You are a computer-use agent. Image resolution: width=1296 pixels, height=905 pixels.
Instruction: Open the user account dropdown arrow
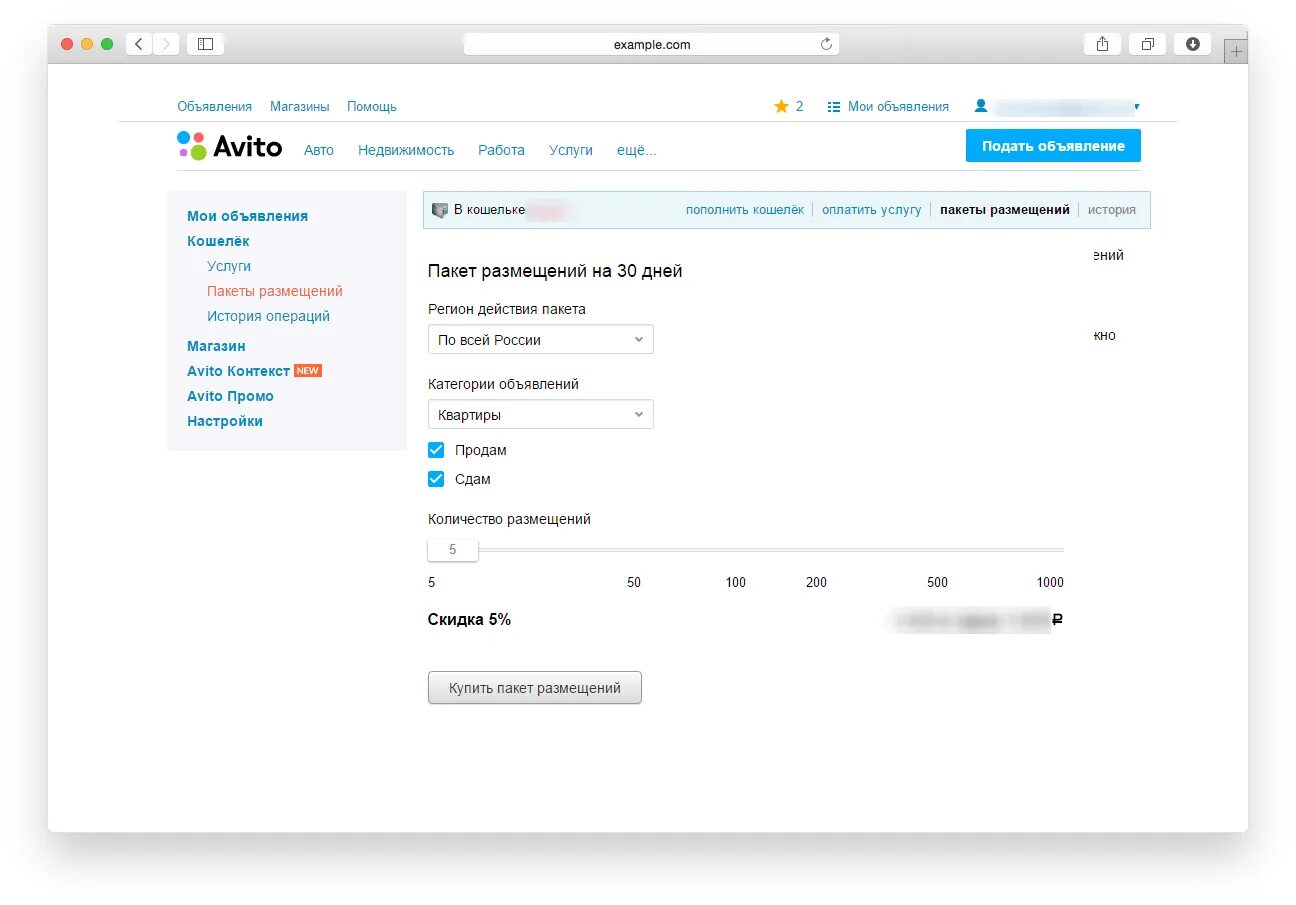(1137, 107)
